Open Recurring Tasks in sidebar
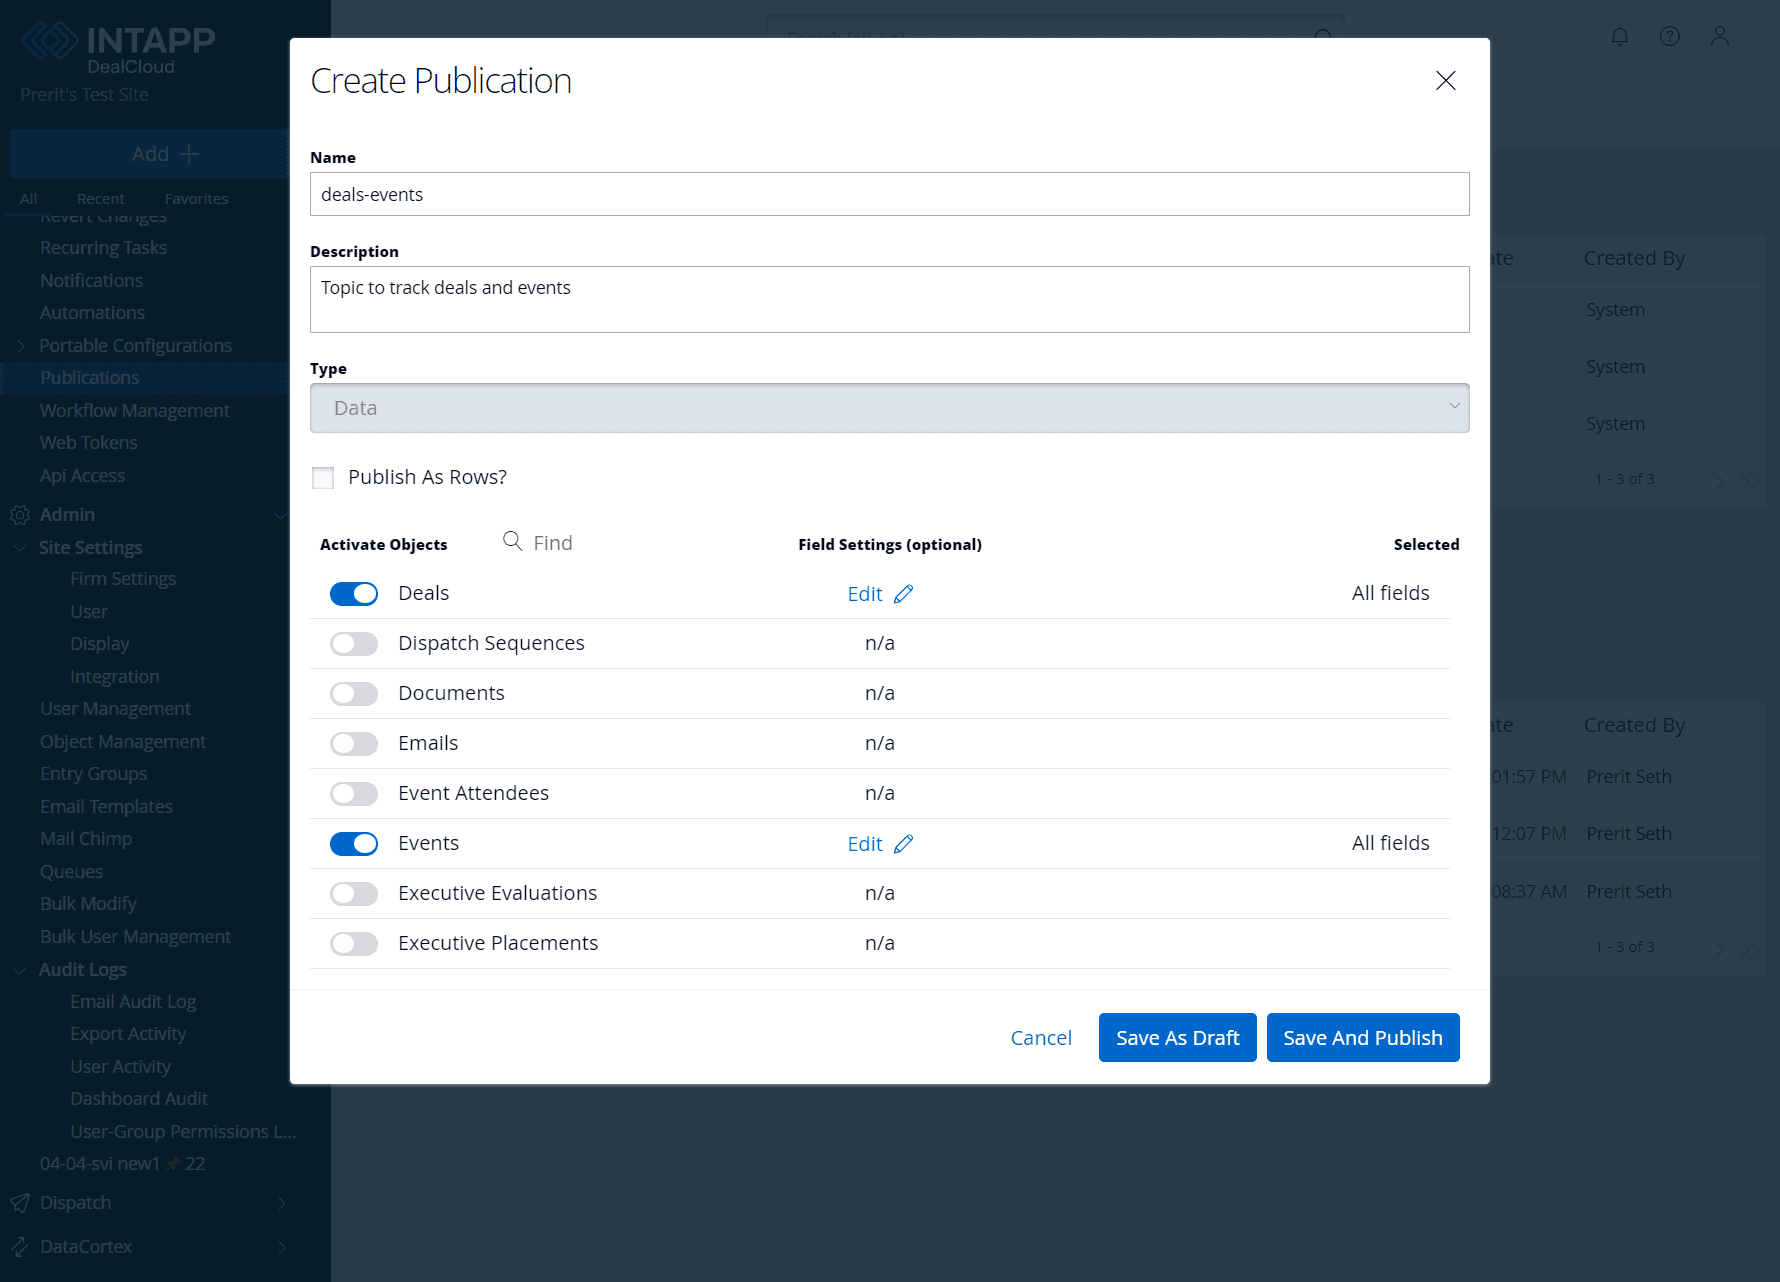 104,248
